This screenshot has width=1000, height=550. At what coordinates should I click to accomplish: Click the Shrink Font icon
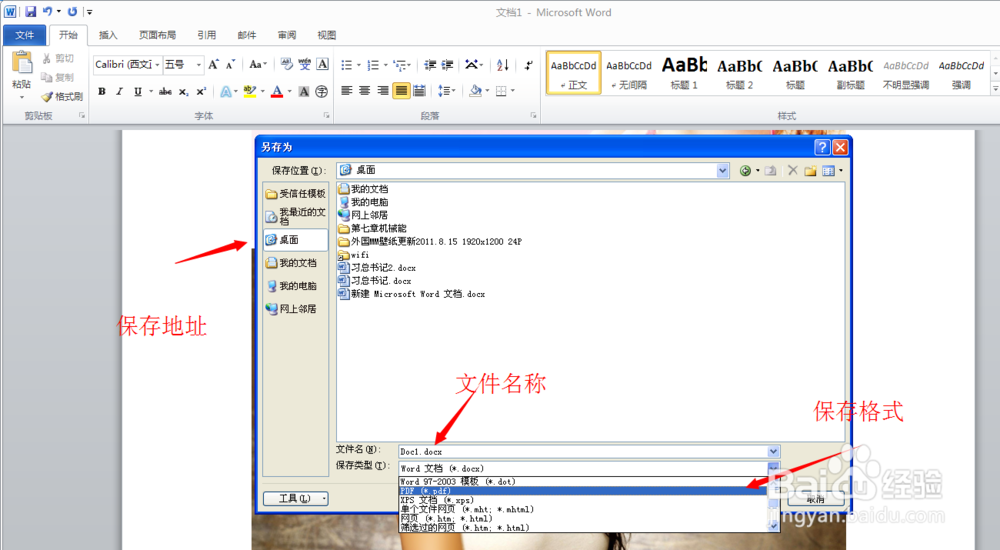(231, 64)
